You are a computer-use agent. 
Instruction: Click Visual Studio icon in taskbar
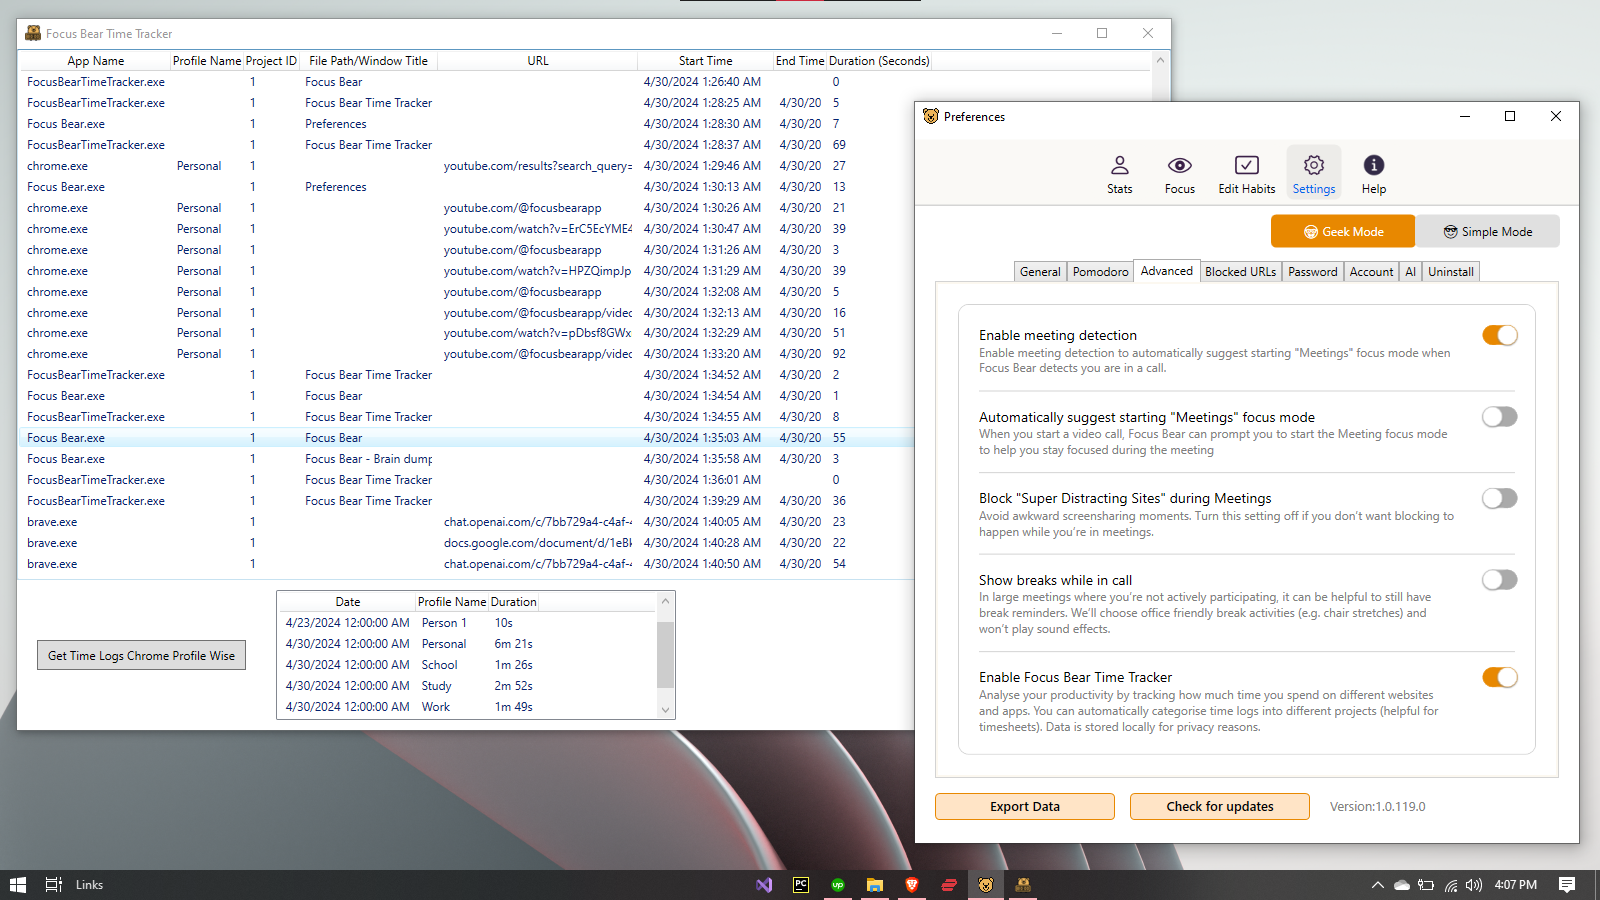tap(764, 885)
